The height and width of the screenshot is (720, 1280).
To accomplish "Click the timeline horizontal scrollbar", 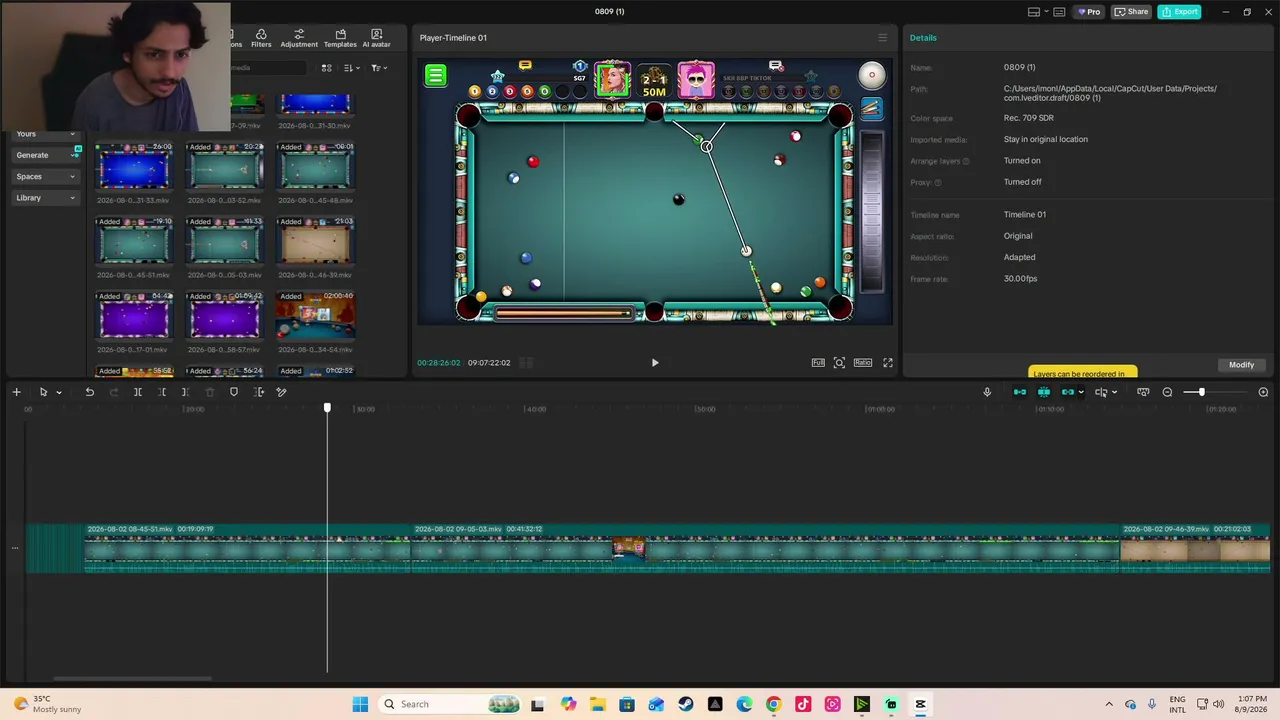I will tap(132, 678).
